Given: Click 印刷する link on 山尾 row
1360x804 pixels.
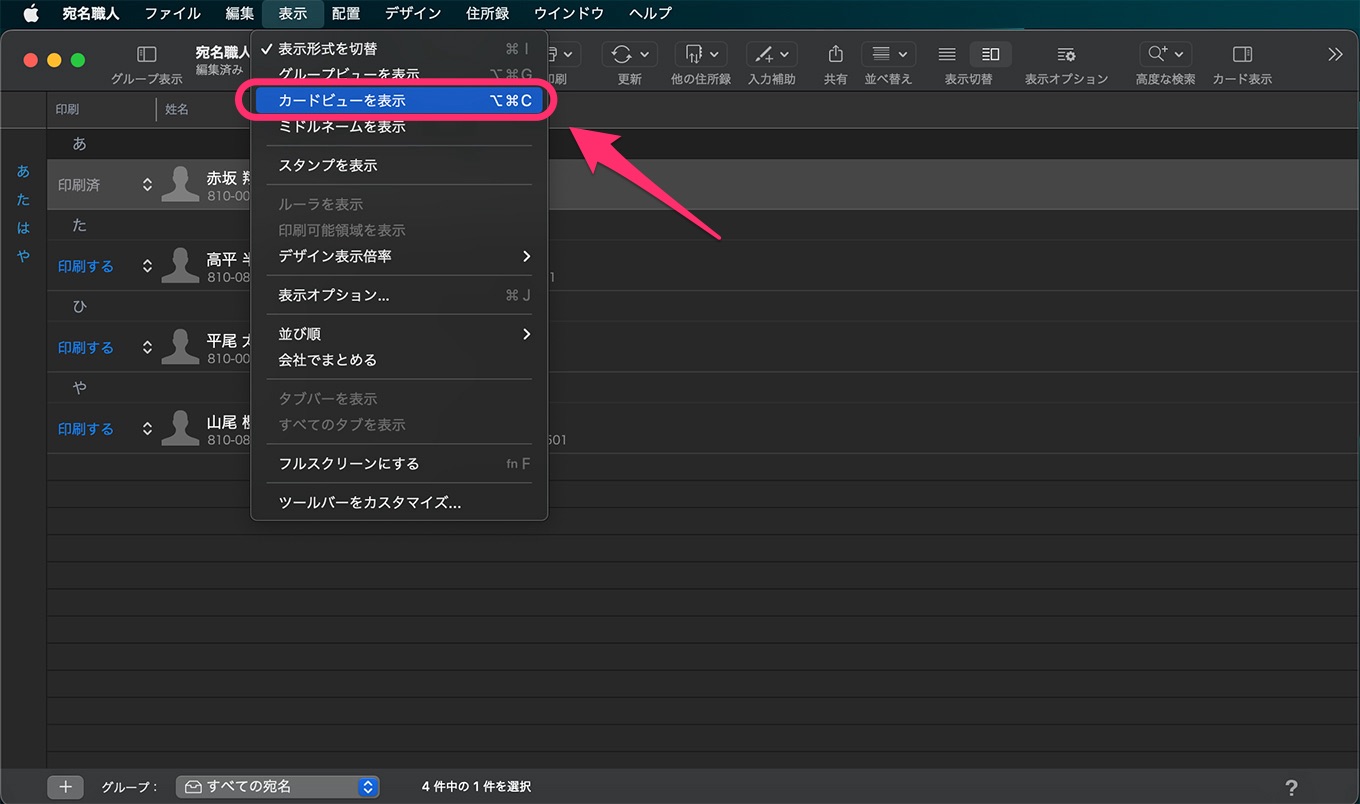Looking at the screenshot, I should point(86,428).
